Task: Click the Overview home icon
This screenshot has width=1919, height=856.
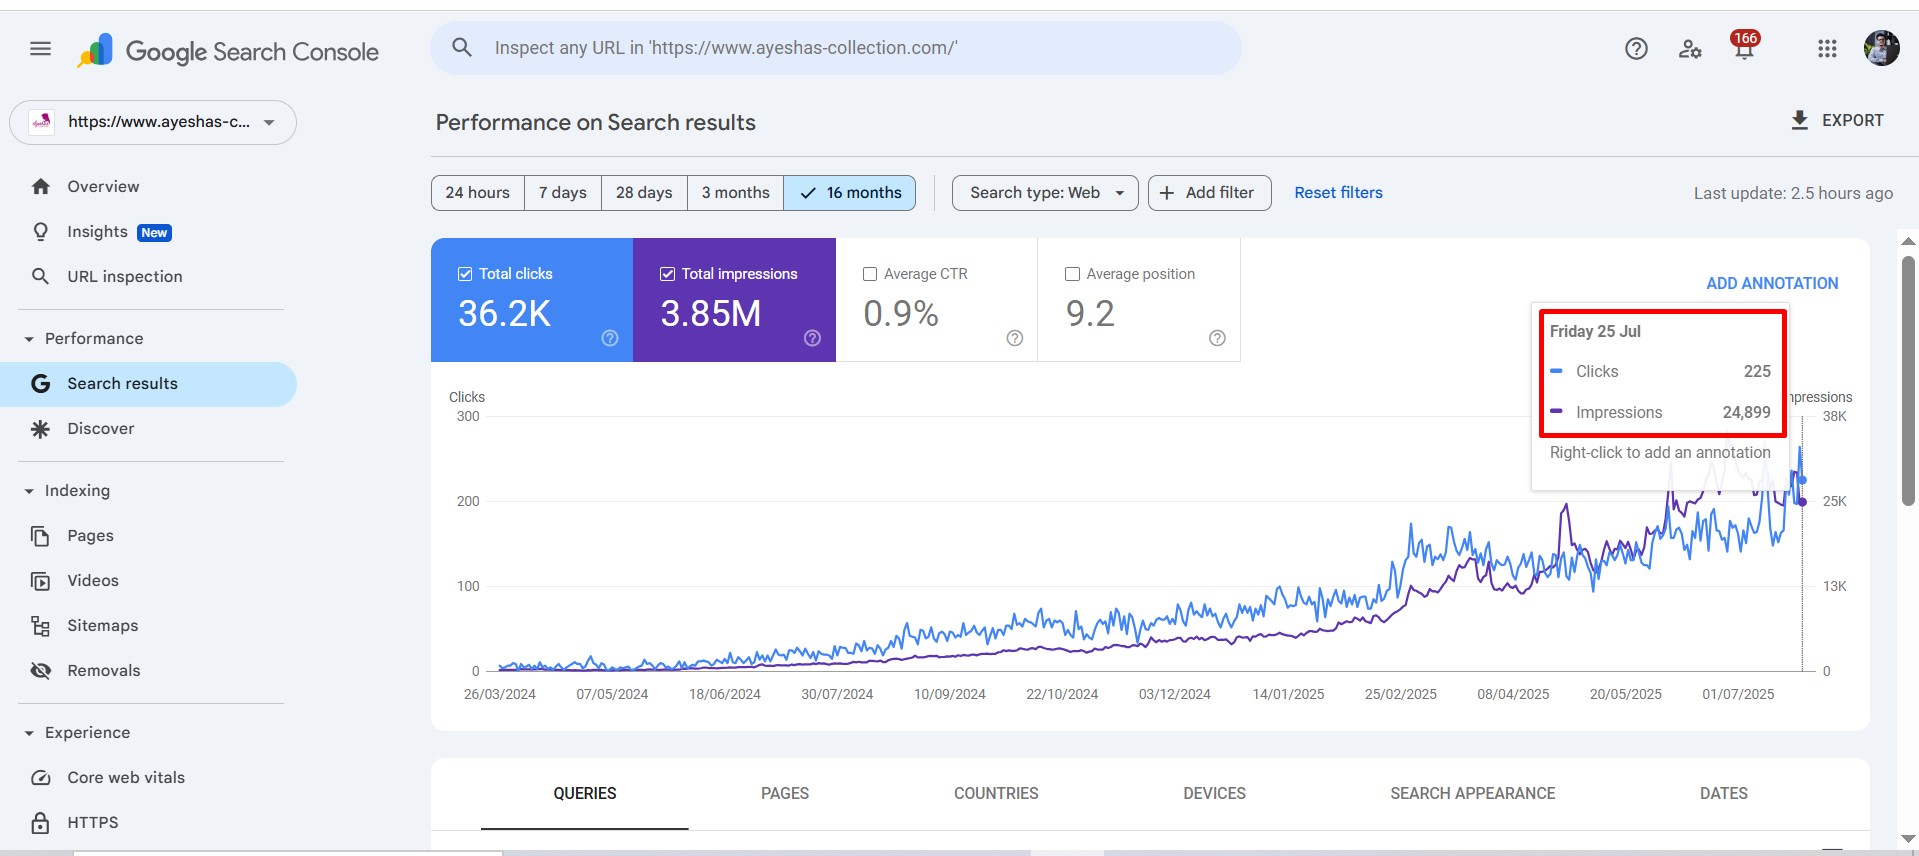Action: click(x=40, y=186)
